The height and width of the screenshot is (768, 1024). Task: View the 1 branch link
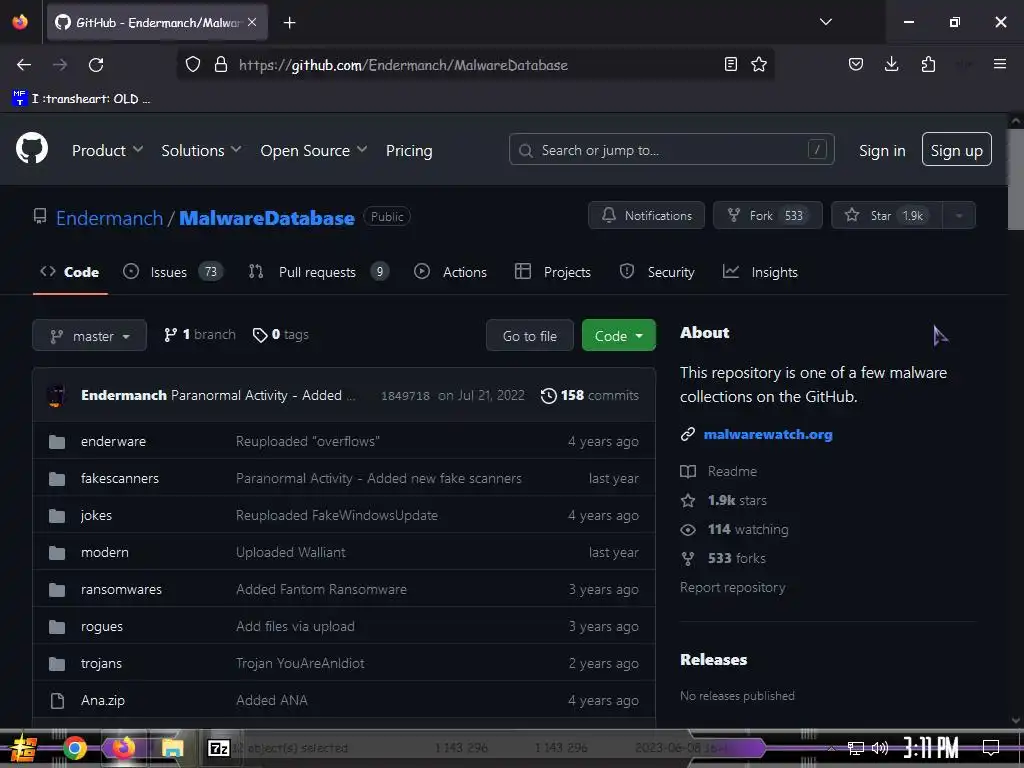[199, 334]
